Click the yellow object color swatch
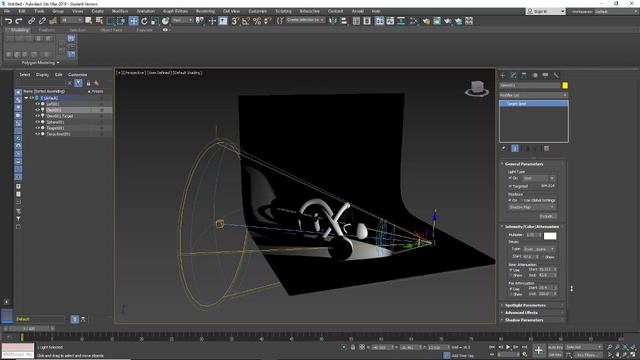This screenshot has height=360, width=640. point(565,85)
